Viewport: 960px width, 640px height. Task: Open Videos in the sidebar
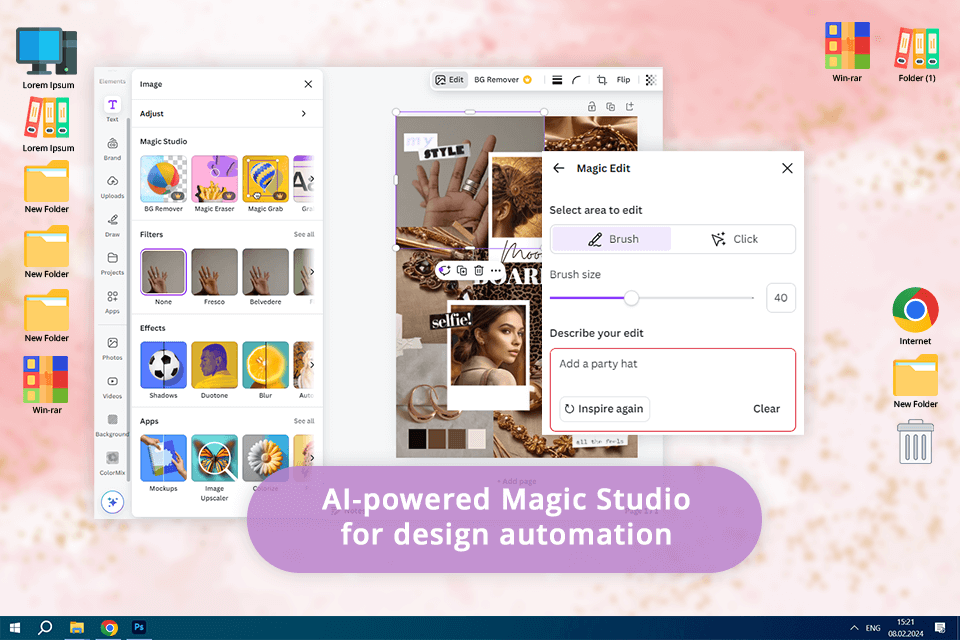point(112,386)
